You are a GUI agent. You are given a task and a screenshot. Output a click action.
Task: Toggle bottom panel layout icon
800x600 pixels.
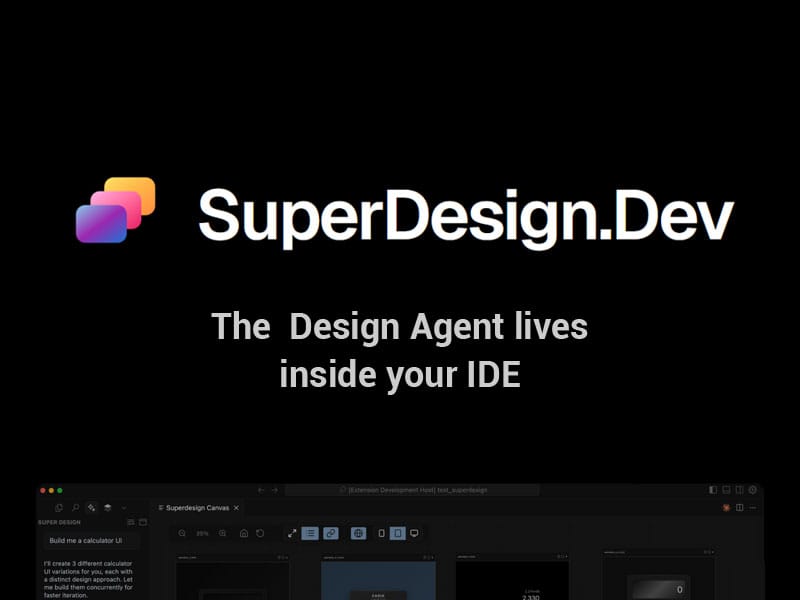pyautogui.click(x=726, y=490)
